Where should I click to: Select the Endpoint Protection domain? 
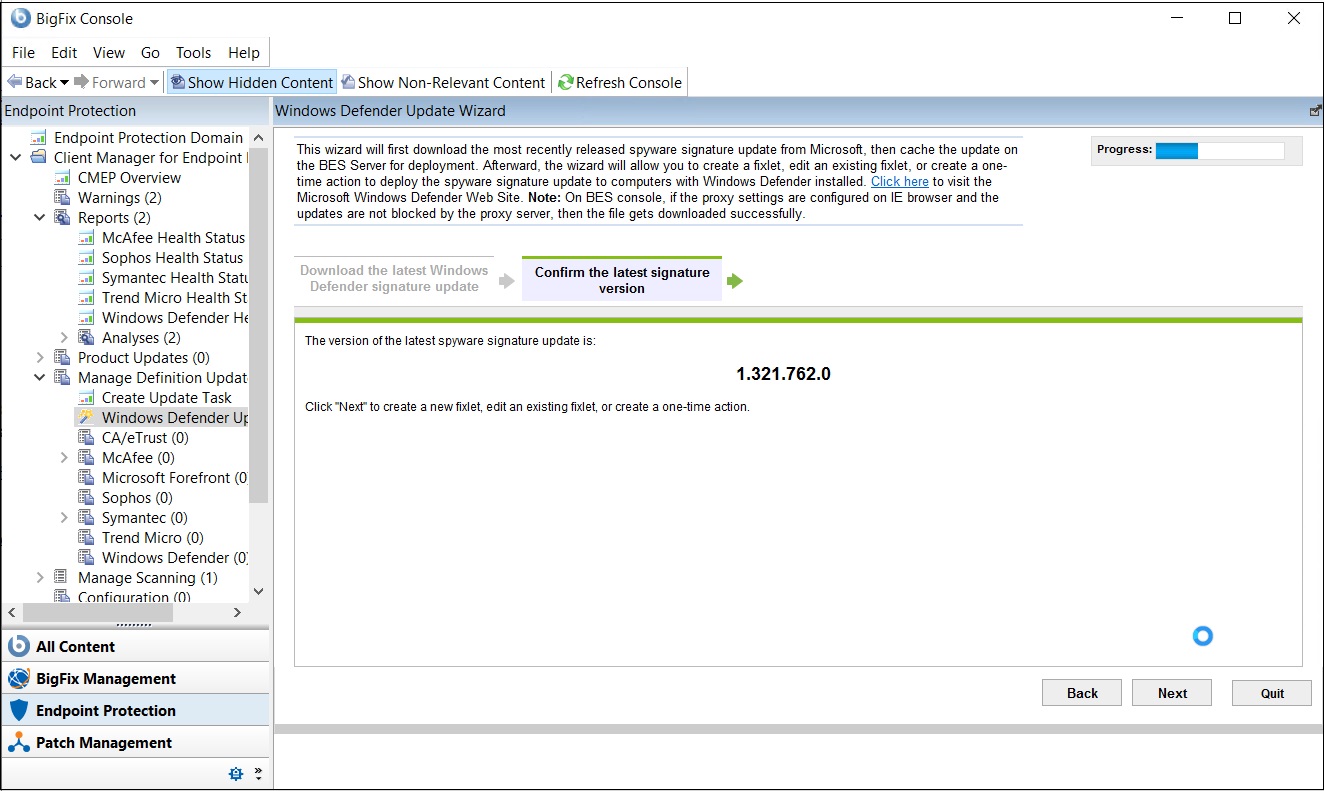coord(135,710)
